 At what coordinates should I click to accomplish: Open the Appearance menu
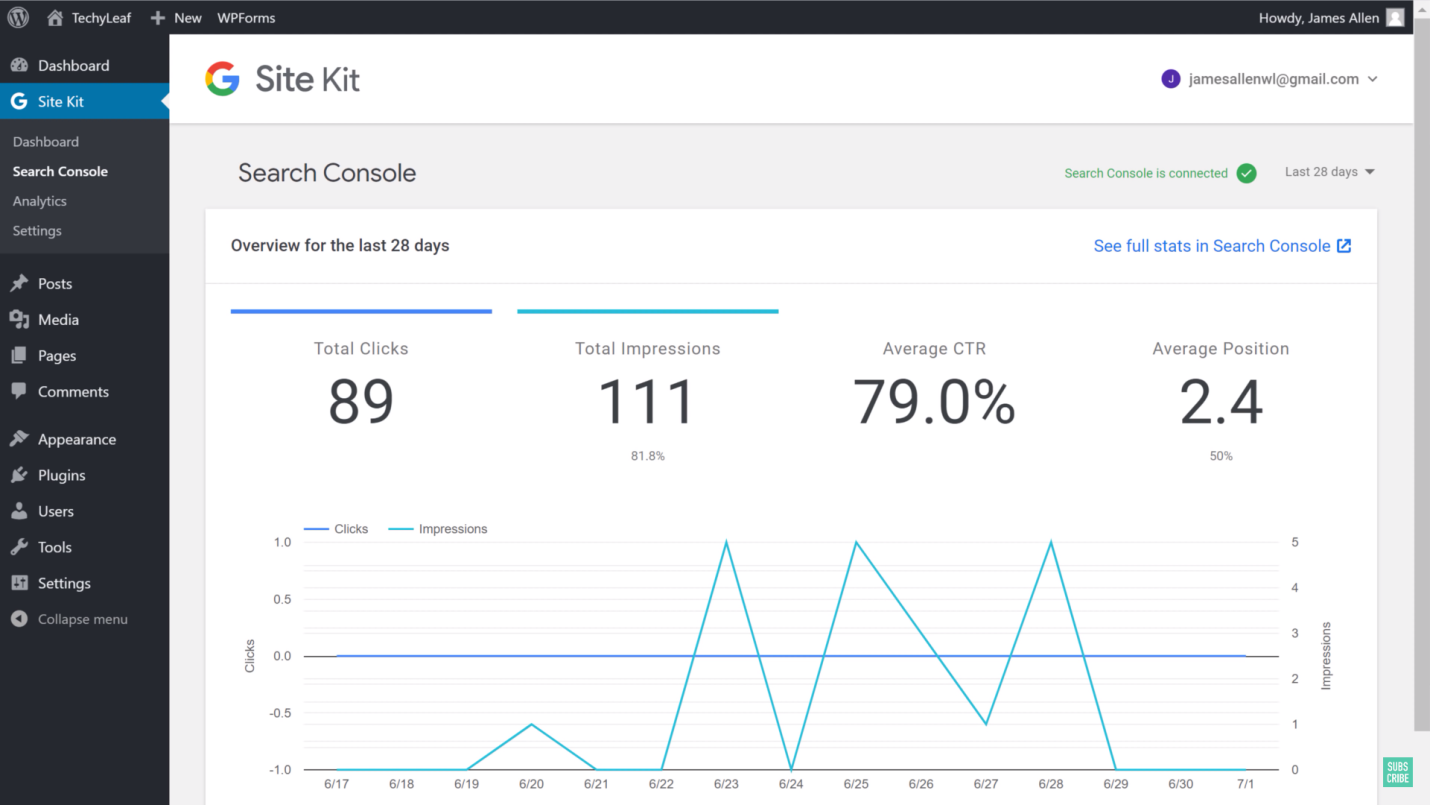pyautogui.click(x=85, y=439)
